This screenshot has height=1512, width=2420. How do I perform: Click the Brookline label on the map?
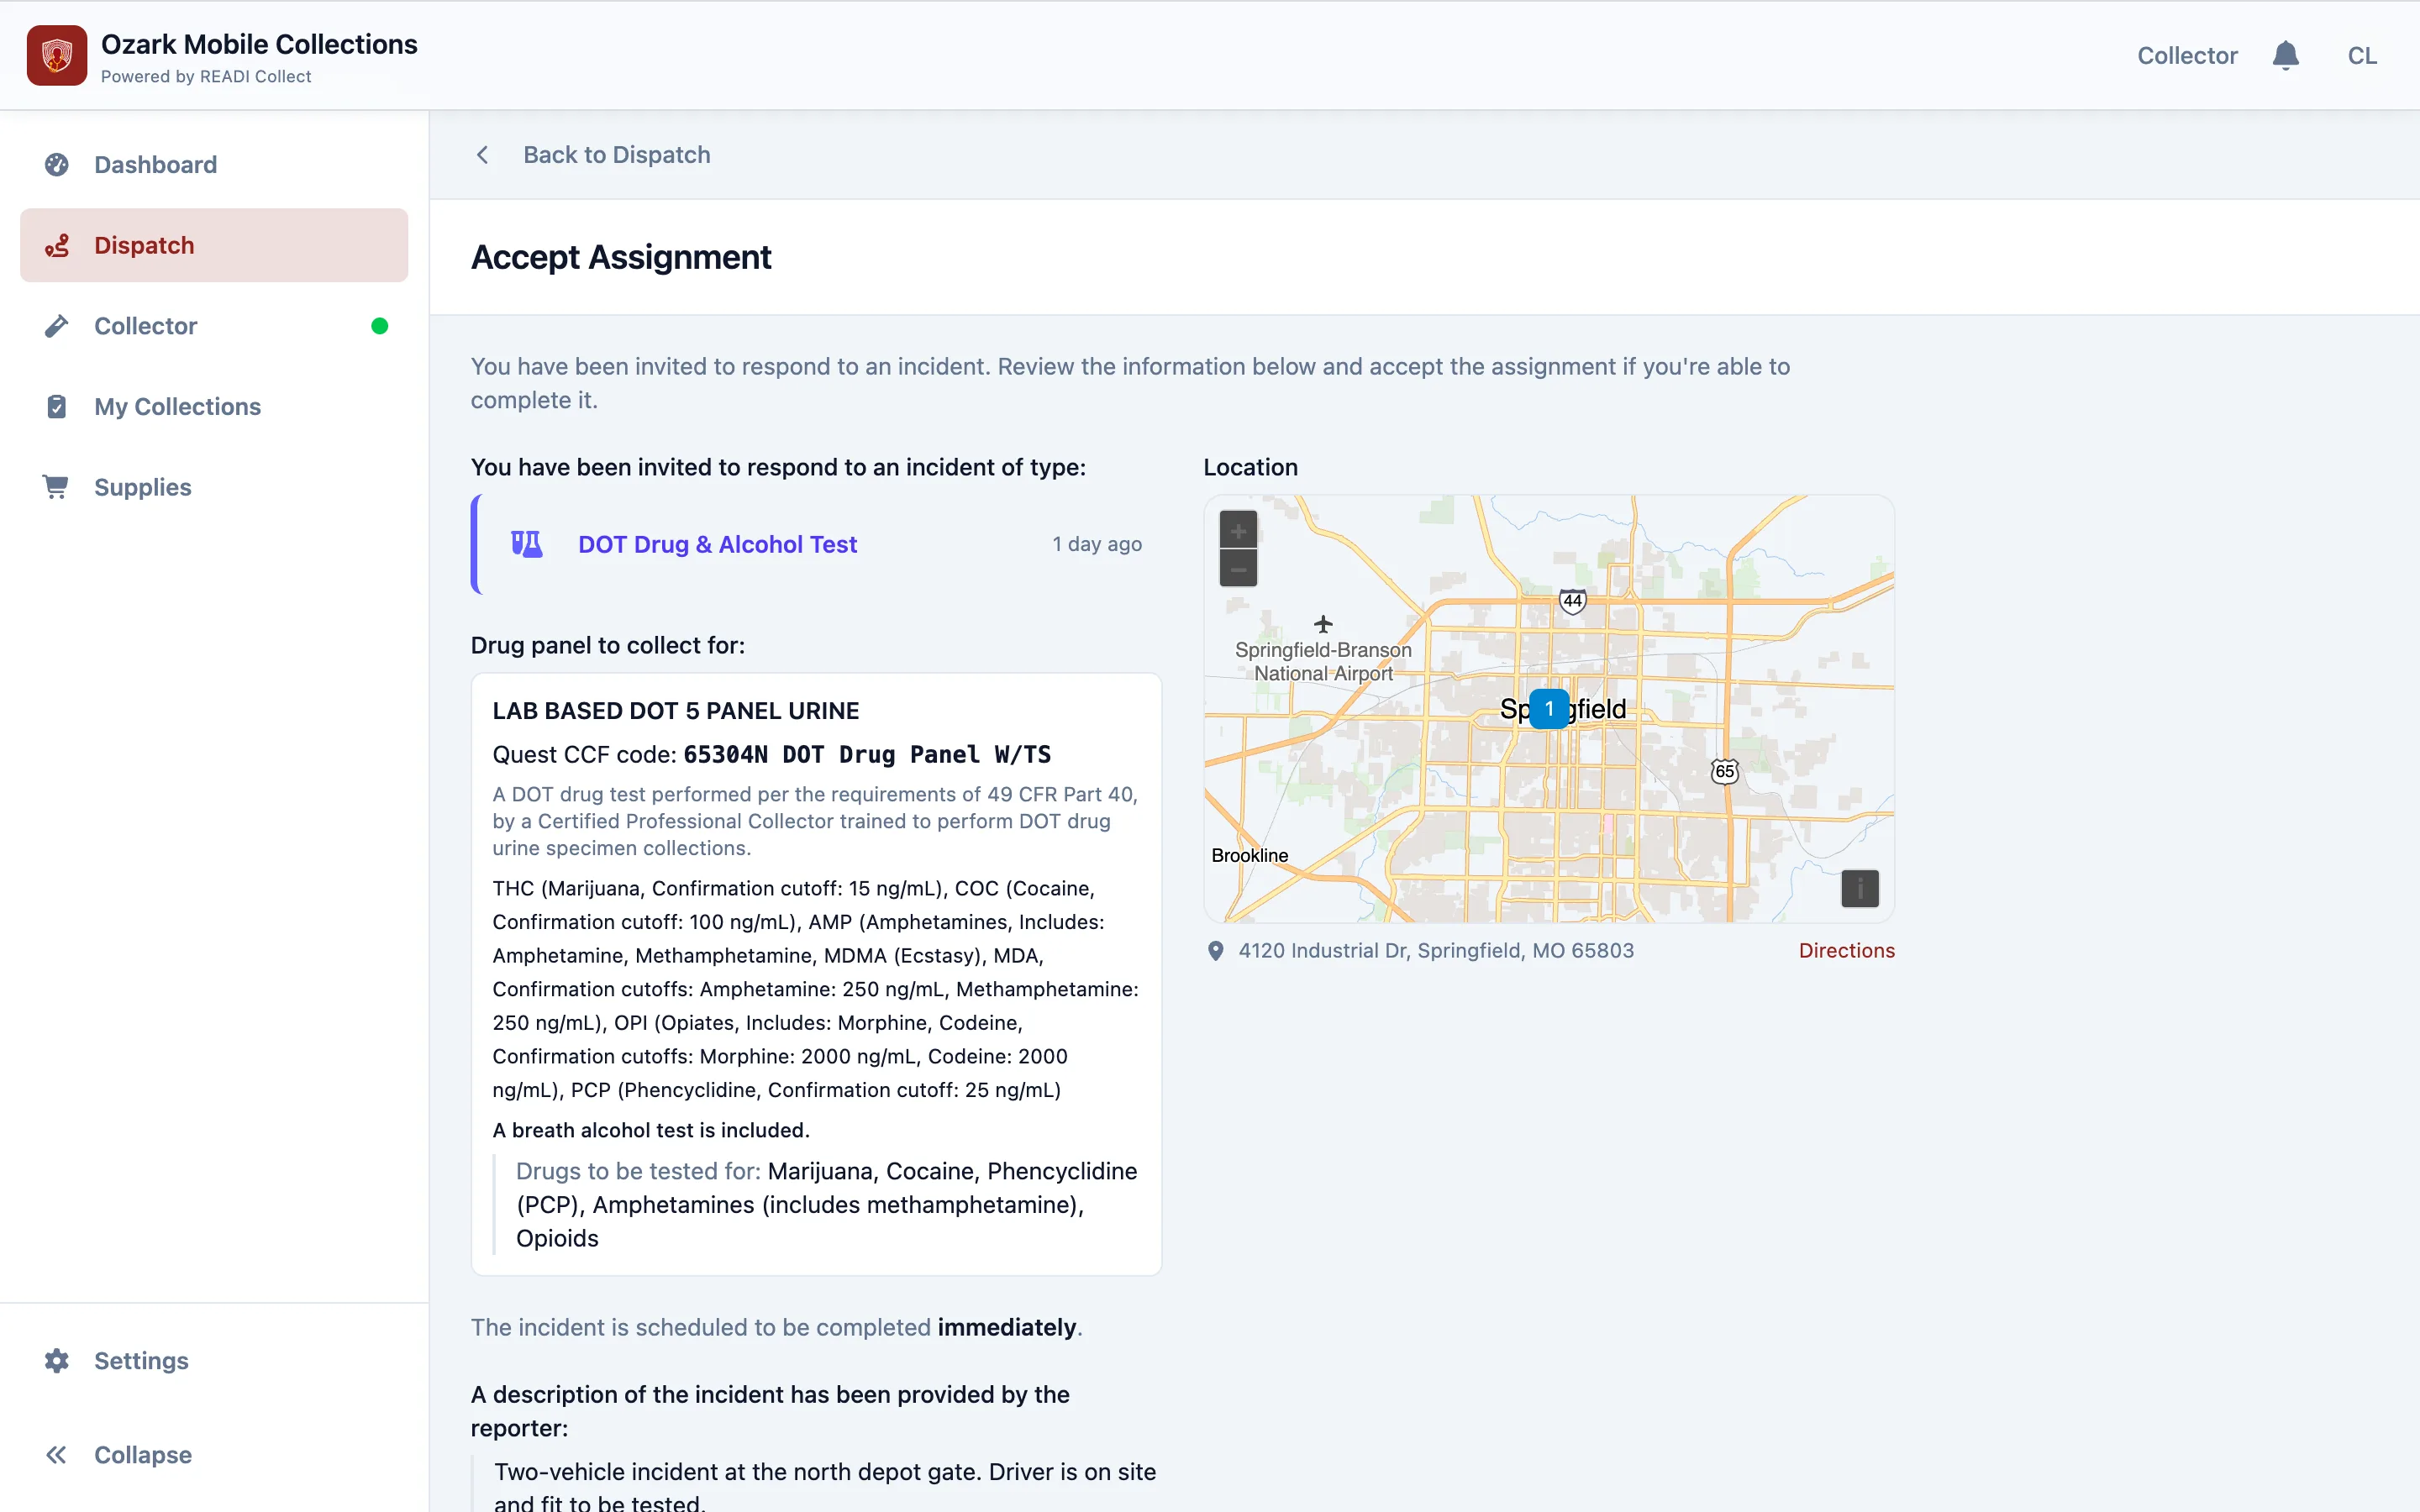1250,855
